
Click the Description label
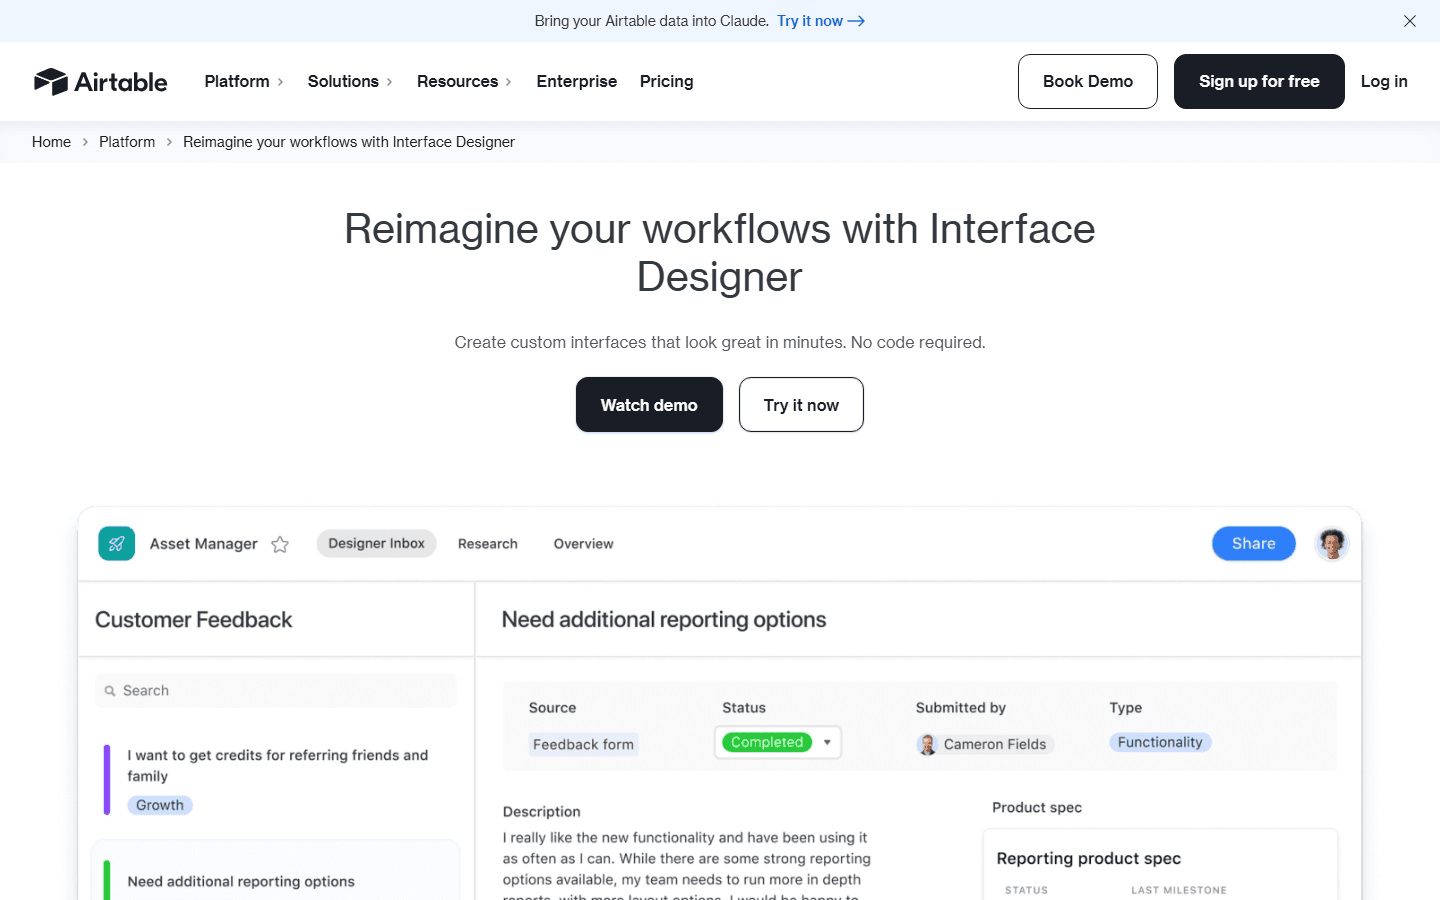[542, 812]
